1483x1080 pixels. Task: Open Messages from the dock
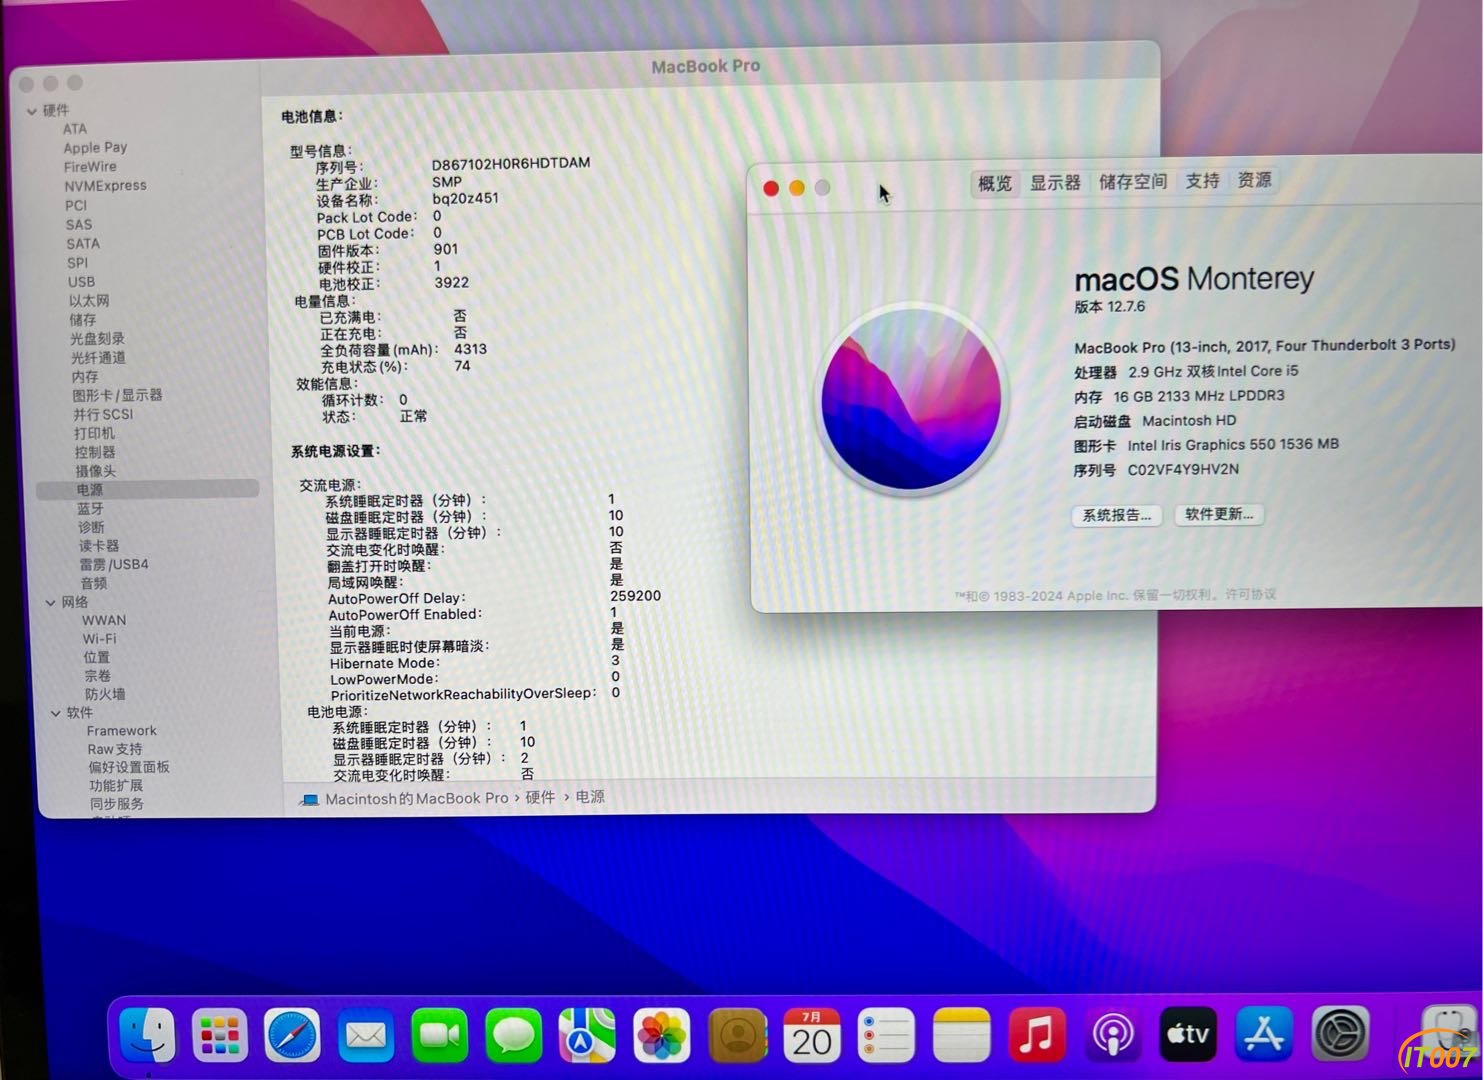[x=513, y=1035]
